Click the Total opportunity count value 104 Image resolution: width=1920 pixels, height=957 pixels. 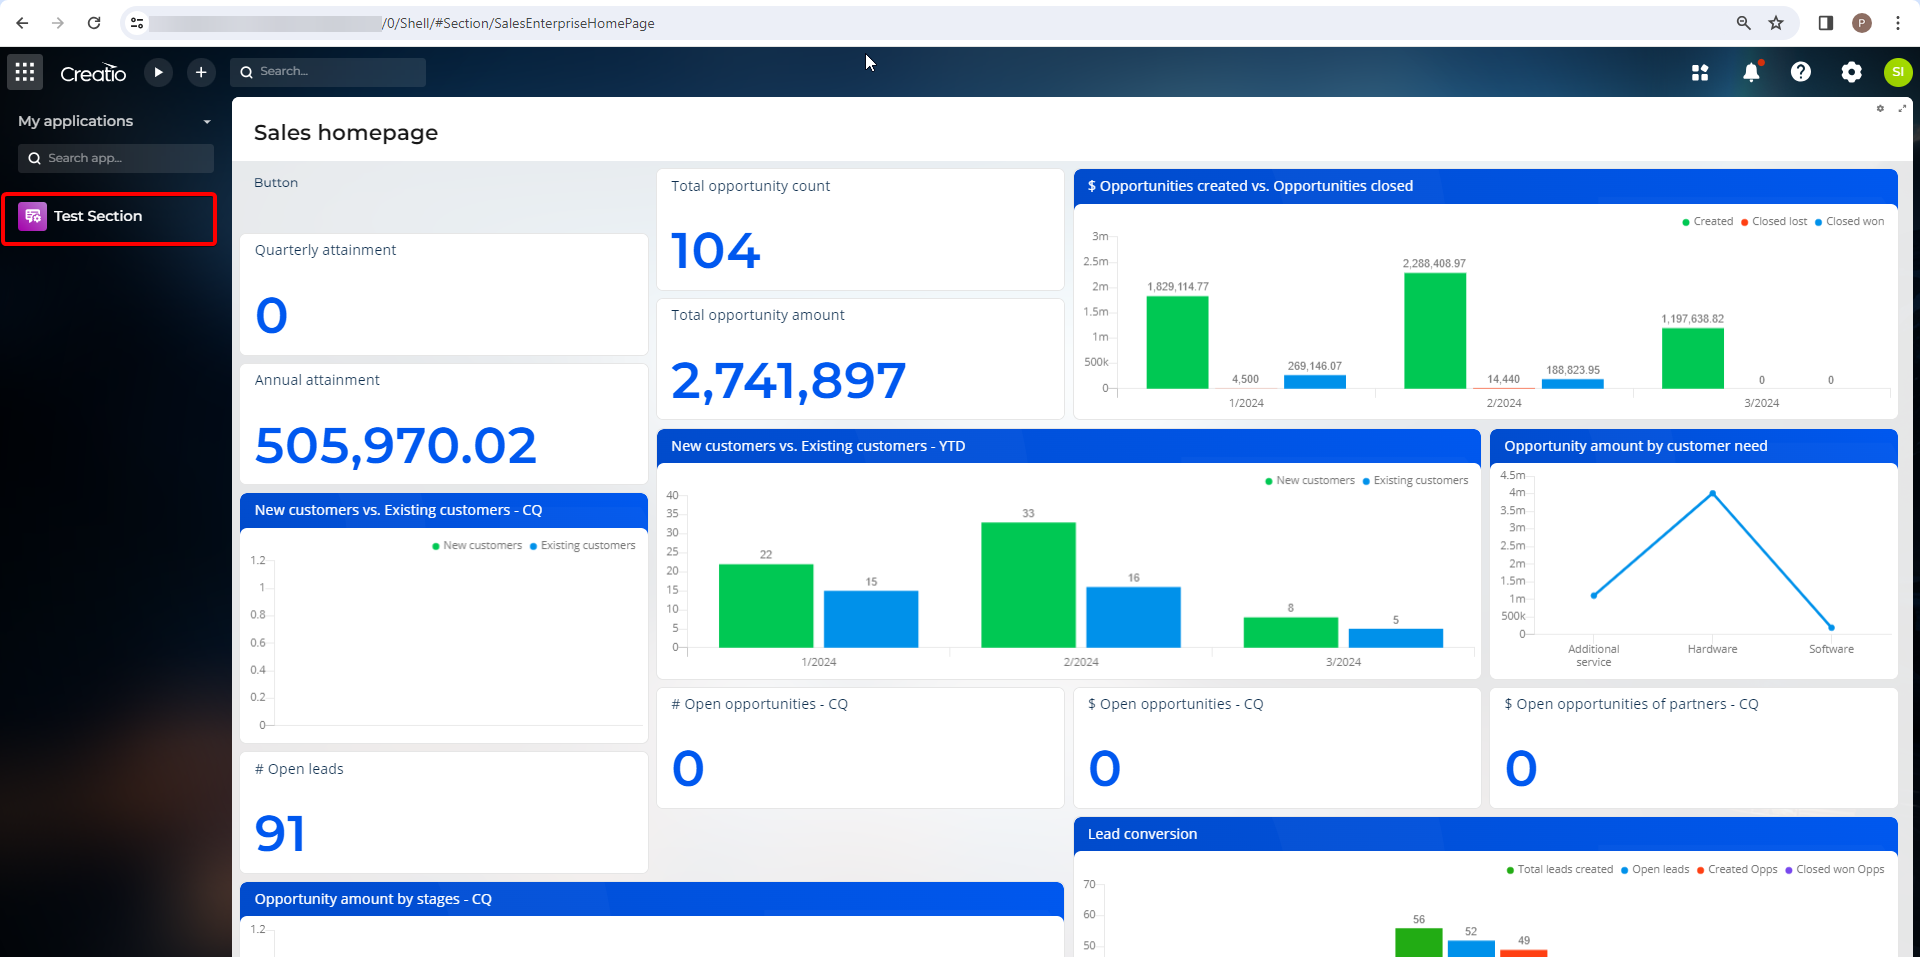coord(716,250)
